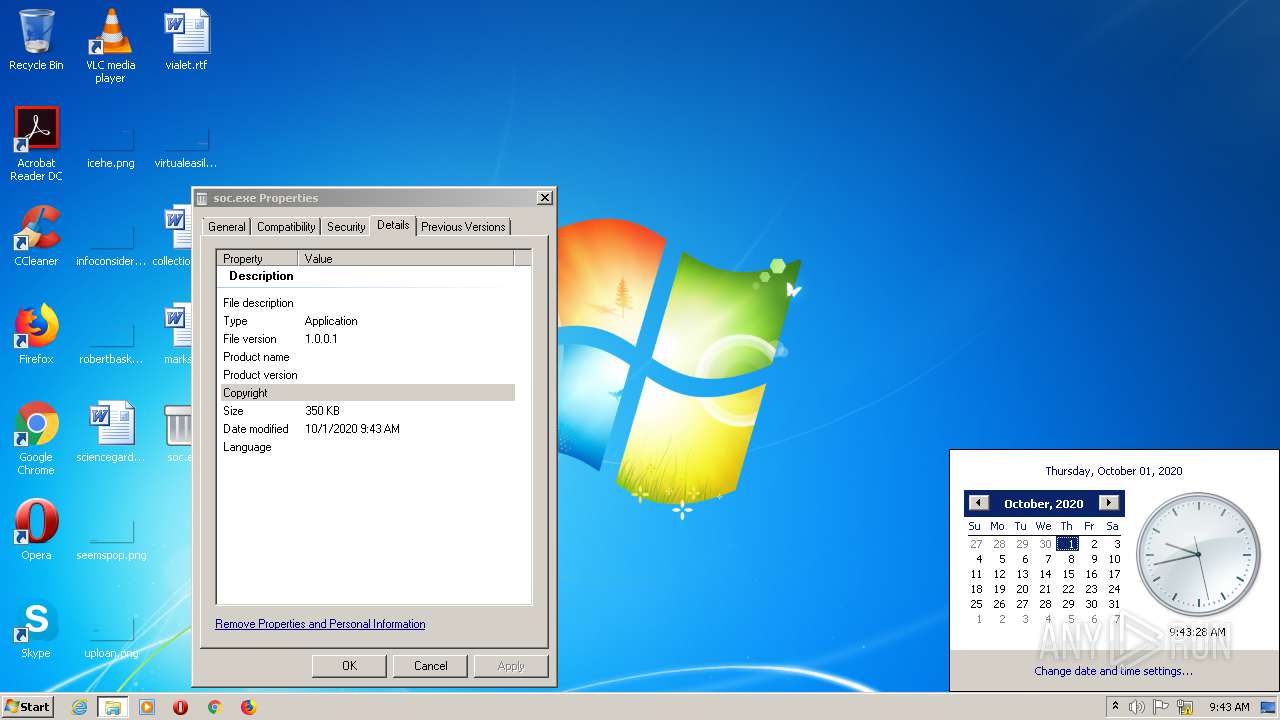The width and height of the screenshot is (1280, 720).
Task: Select the Copyright property row
Action: [x=368, y=393]
